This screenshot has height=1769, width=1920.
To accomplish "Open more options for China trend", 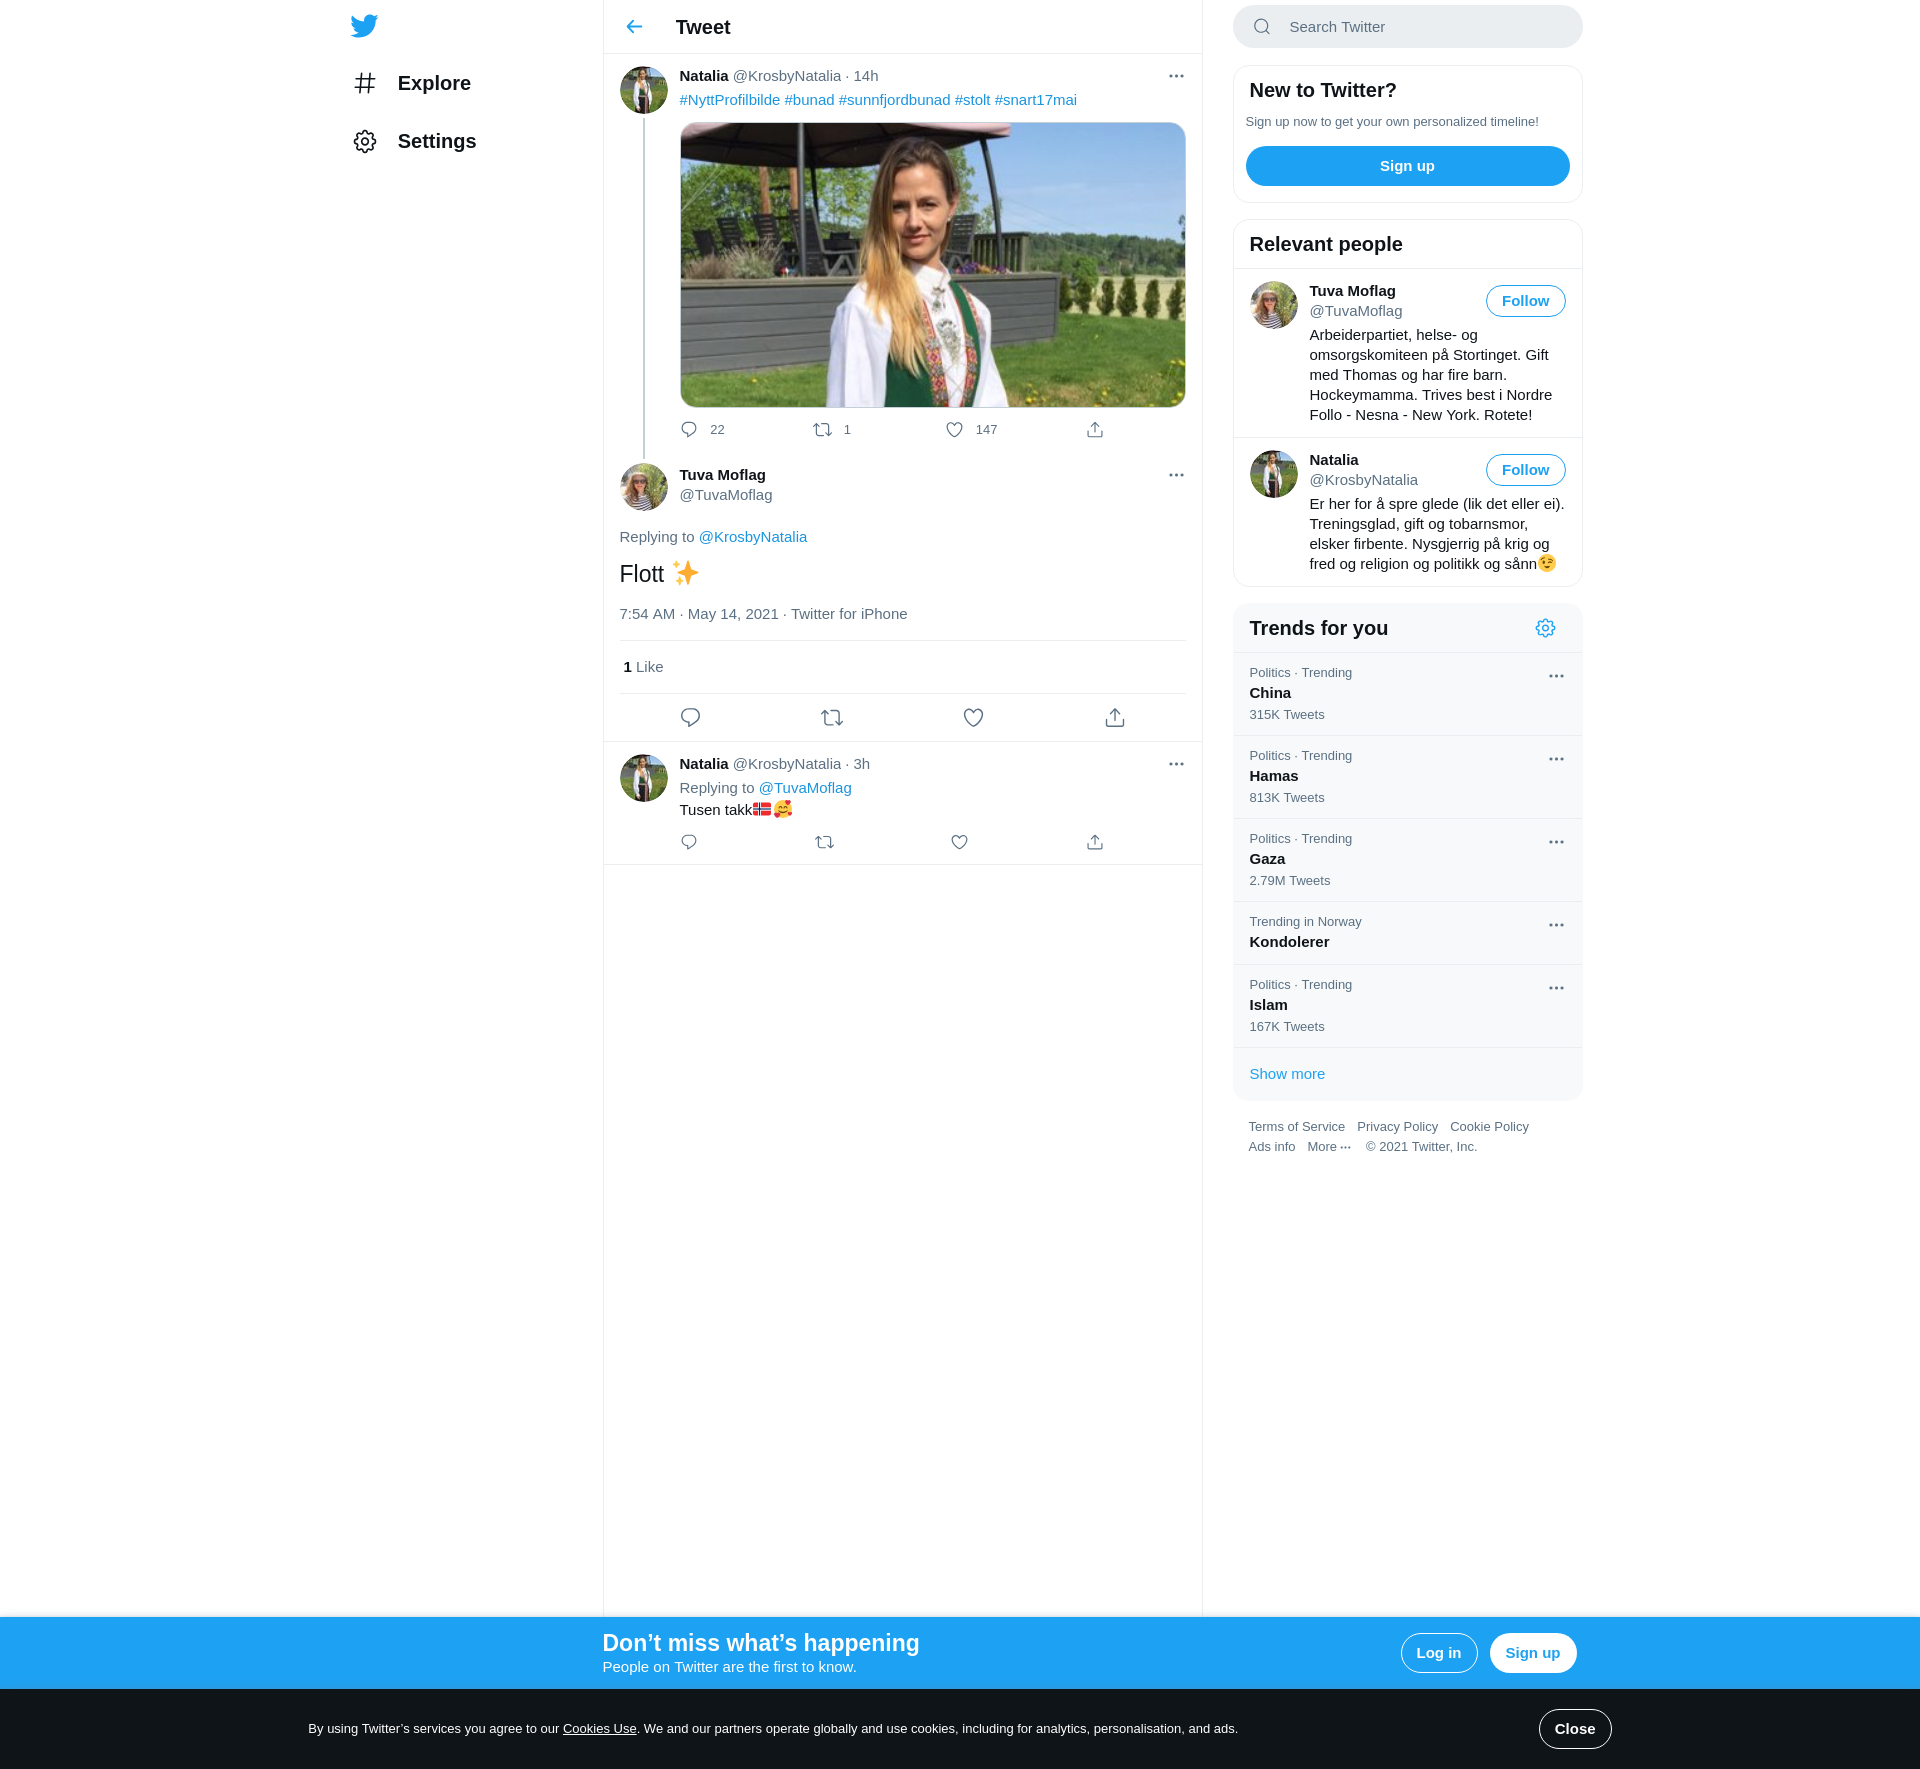I will [1556, 677].
